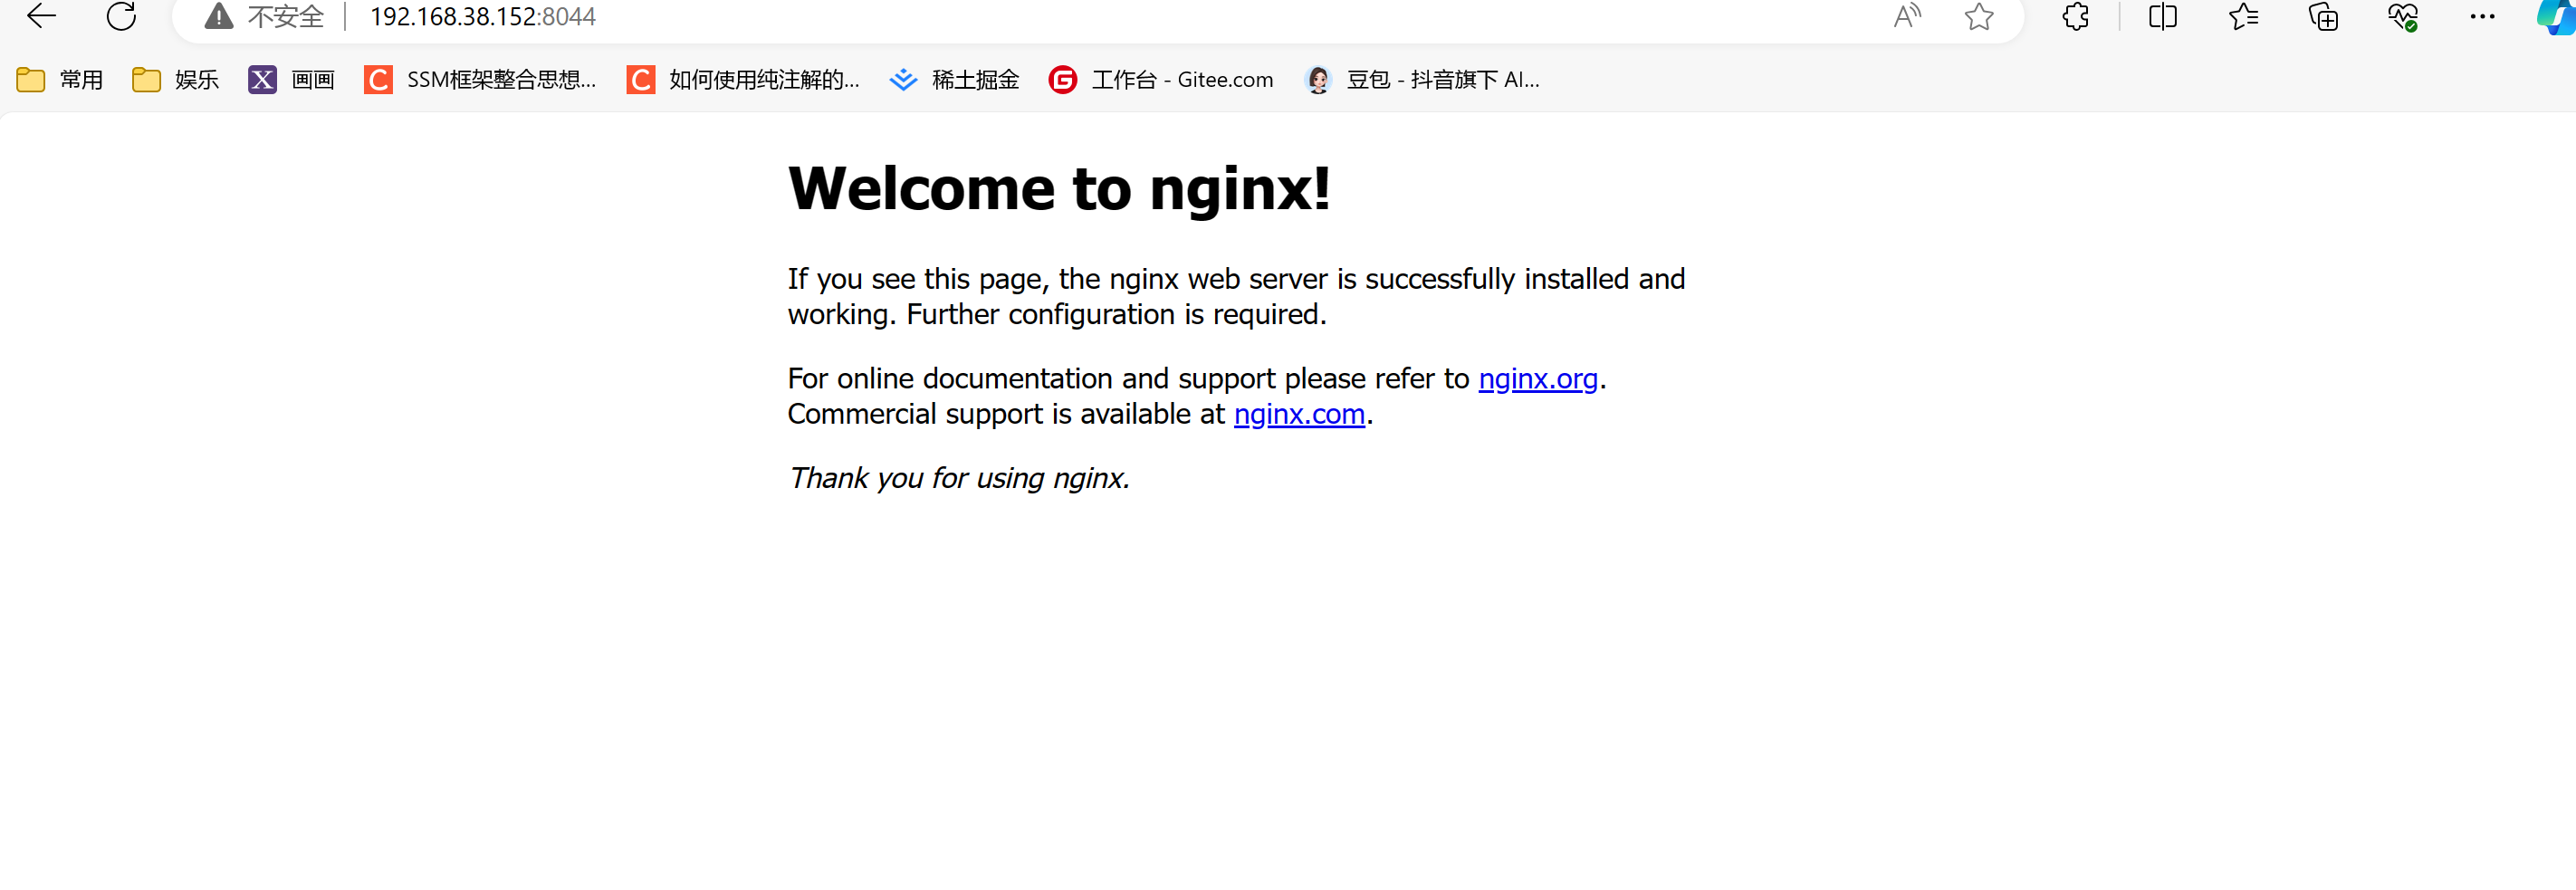Click 'Further configuration is required' text
2576x890 pixels.
[x=1116, y=315]
